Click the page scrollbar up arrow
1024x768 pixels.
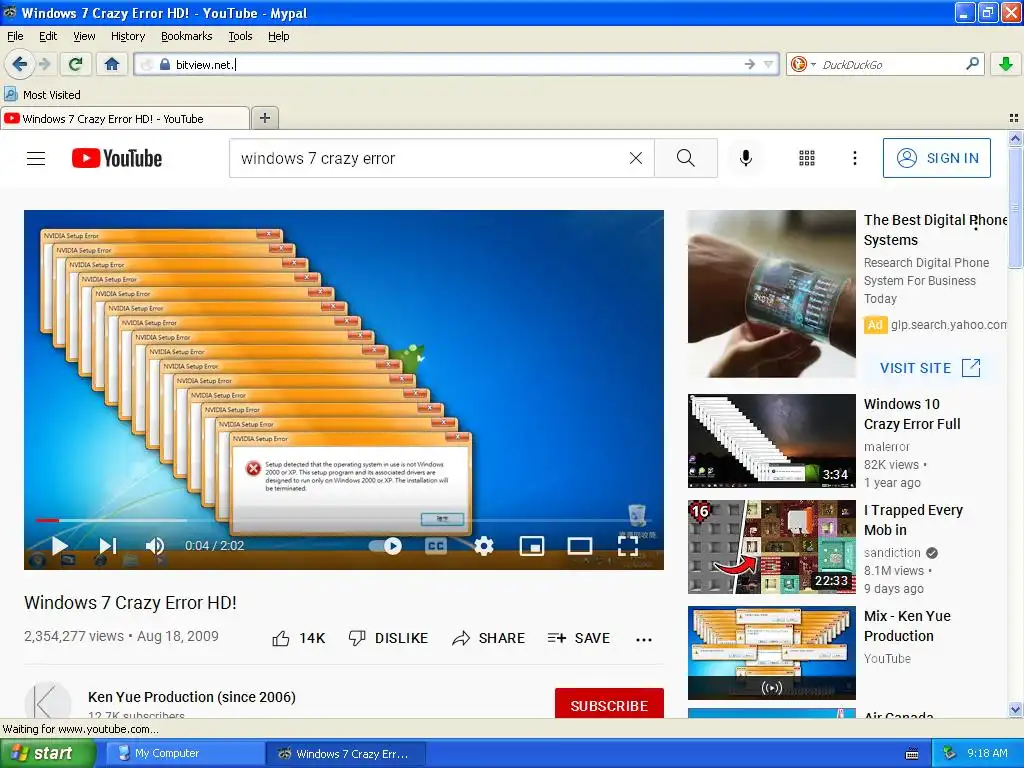coord(1015,138)
